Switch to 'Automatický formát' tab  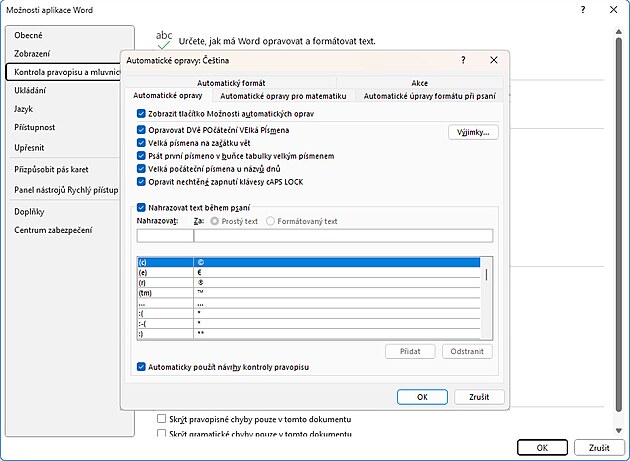pyautogui.click(x=231, y=82)
